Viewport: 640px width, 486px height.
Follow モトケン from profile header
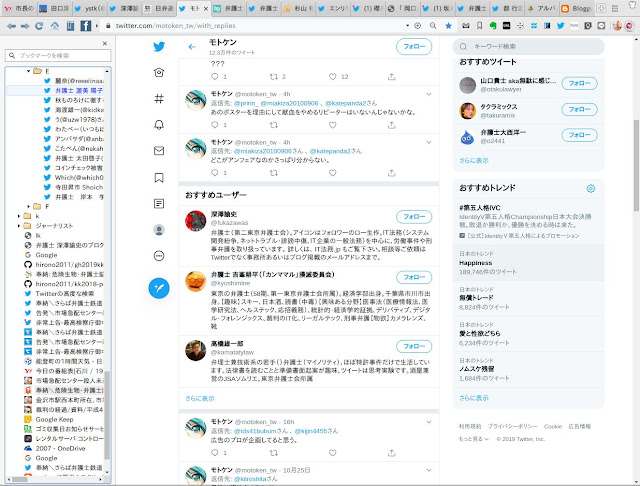[x=414, y=47]
